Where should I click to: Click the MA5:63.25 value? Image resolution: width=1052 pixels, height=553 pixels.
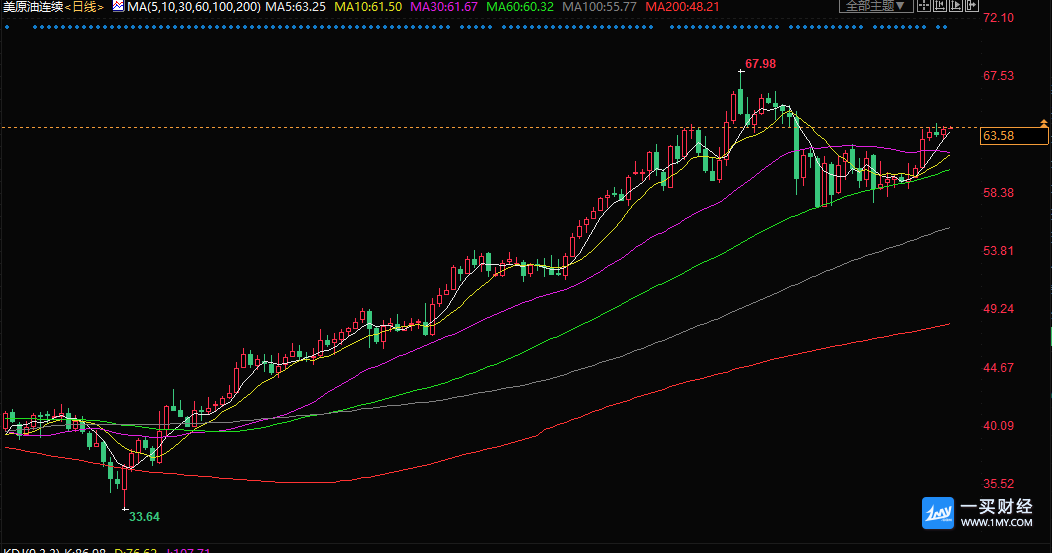[x=296, y=7]
